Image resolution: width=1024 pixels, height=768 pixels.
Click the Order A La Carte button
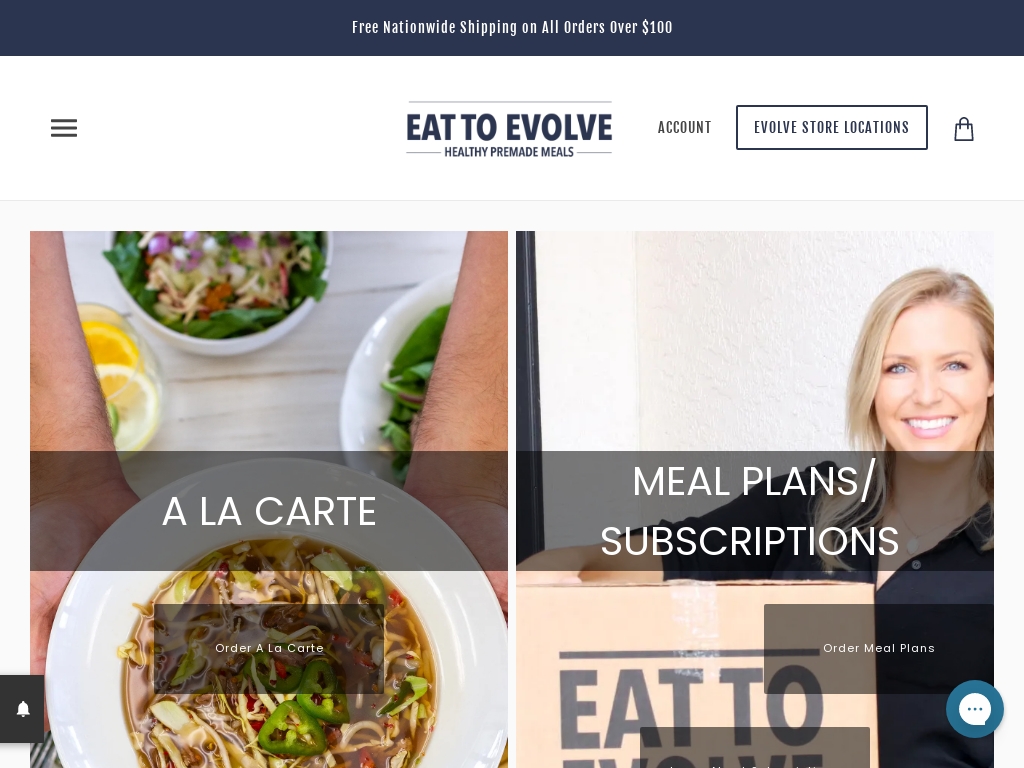(x=269, y=648)
